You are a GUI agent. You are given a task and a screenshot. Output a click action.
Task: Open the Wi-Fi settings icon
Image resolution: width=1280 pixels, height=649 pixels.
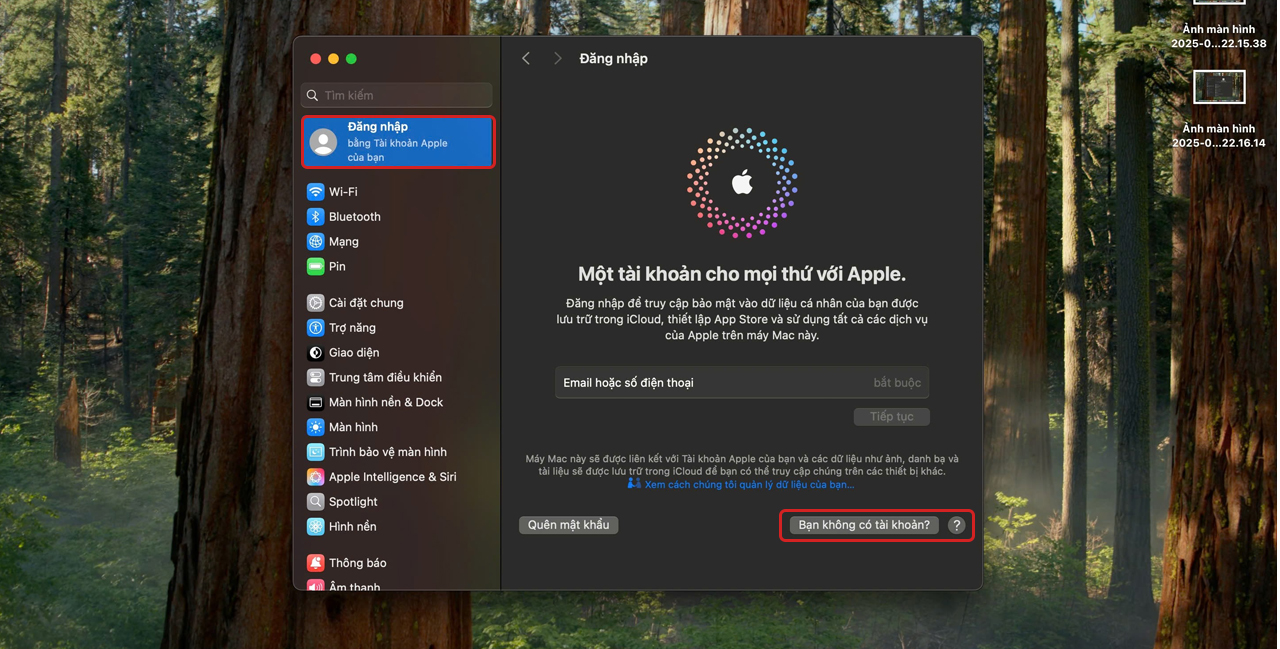[315, 191]
